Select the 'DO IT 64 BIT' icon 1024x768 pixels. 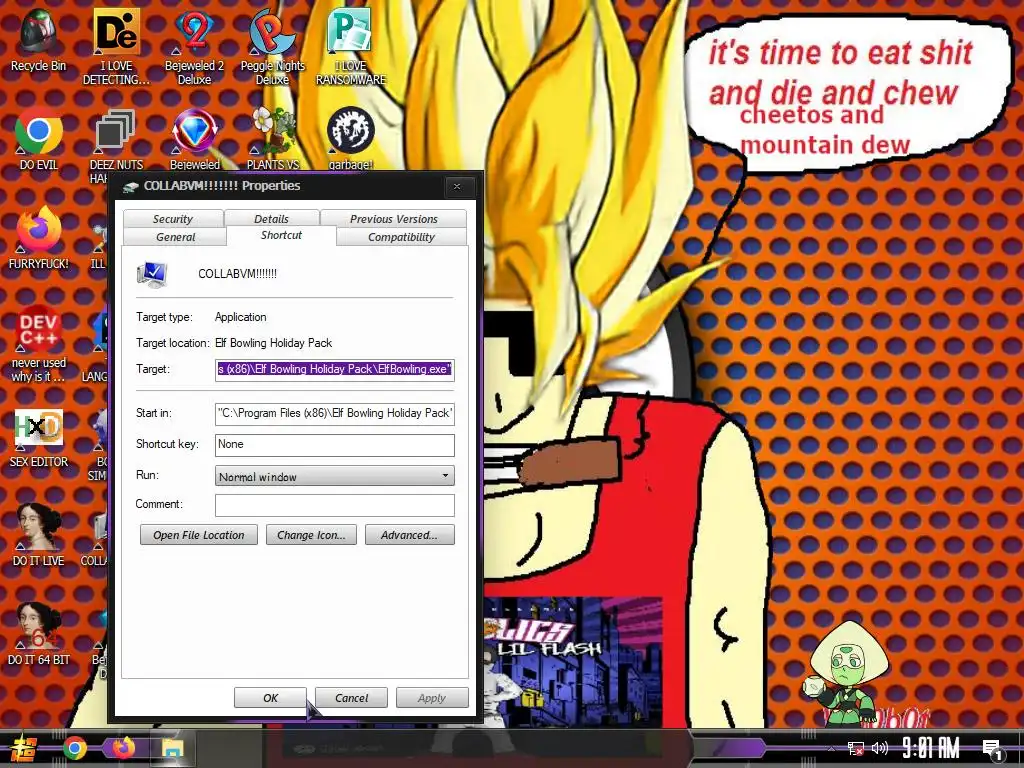point(39,633)
